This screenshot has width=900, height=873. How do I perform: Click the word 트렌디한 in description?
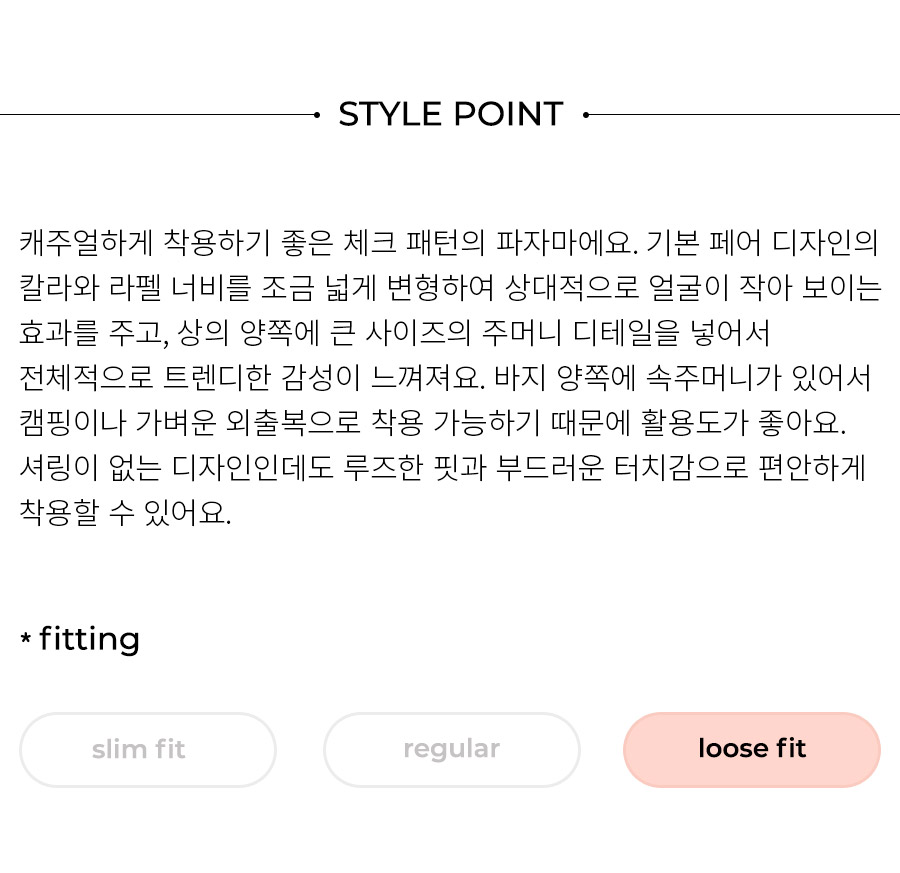click(x=217, y=378)
